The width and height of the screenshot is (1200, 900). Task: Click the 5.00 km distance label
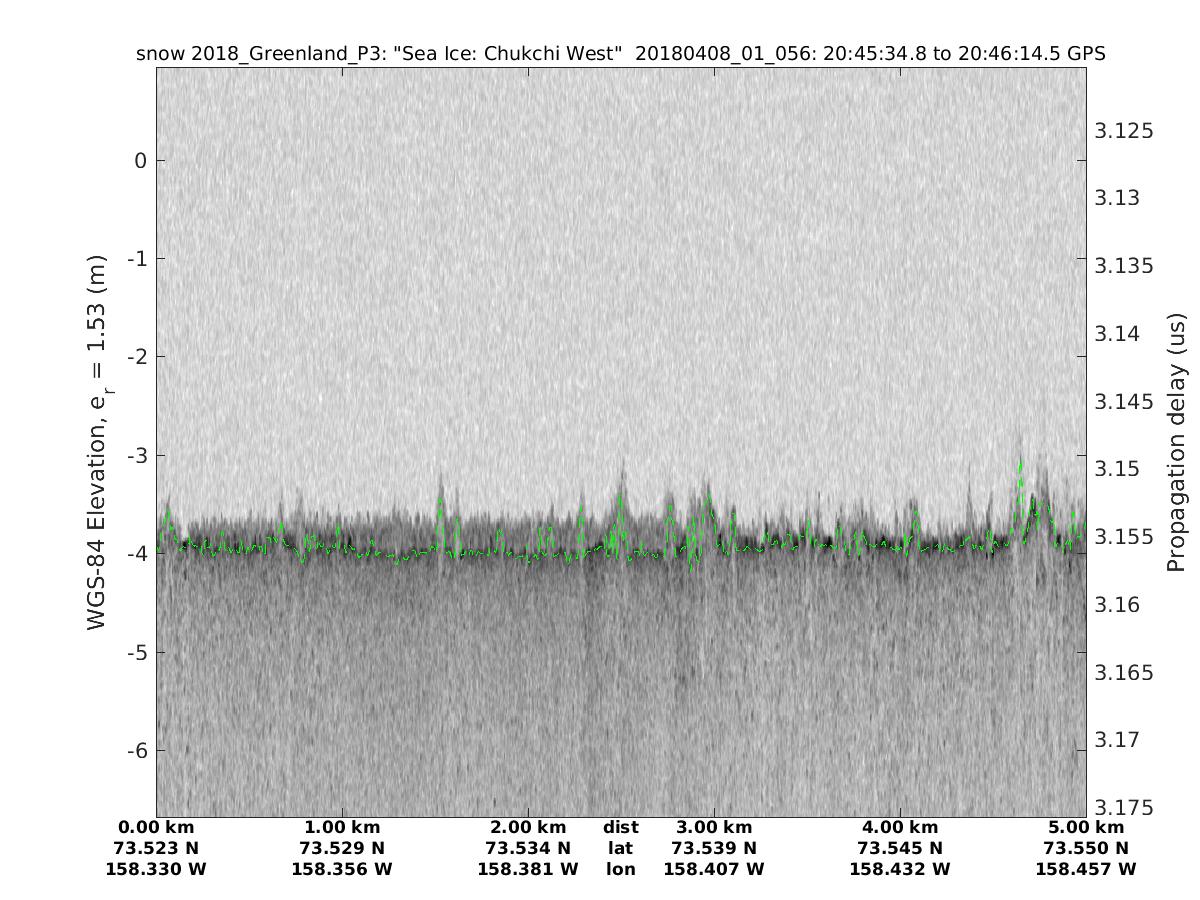(x=1086, y=827)
